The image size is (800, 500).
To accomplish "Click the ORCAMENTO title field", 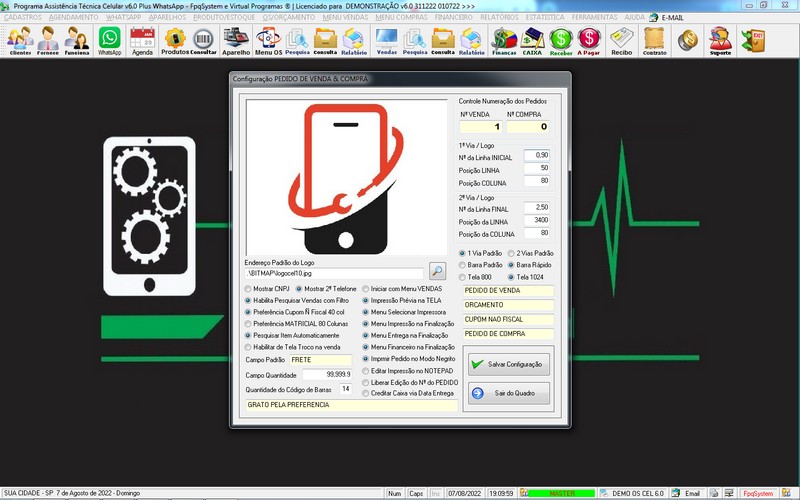I will tap(508, 305).
